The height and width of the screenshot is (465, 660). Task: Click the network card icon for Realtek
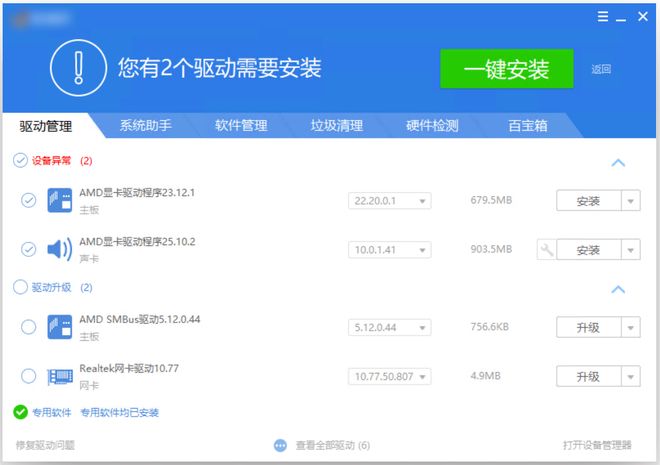(x=59, y=376)
